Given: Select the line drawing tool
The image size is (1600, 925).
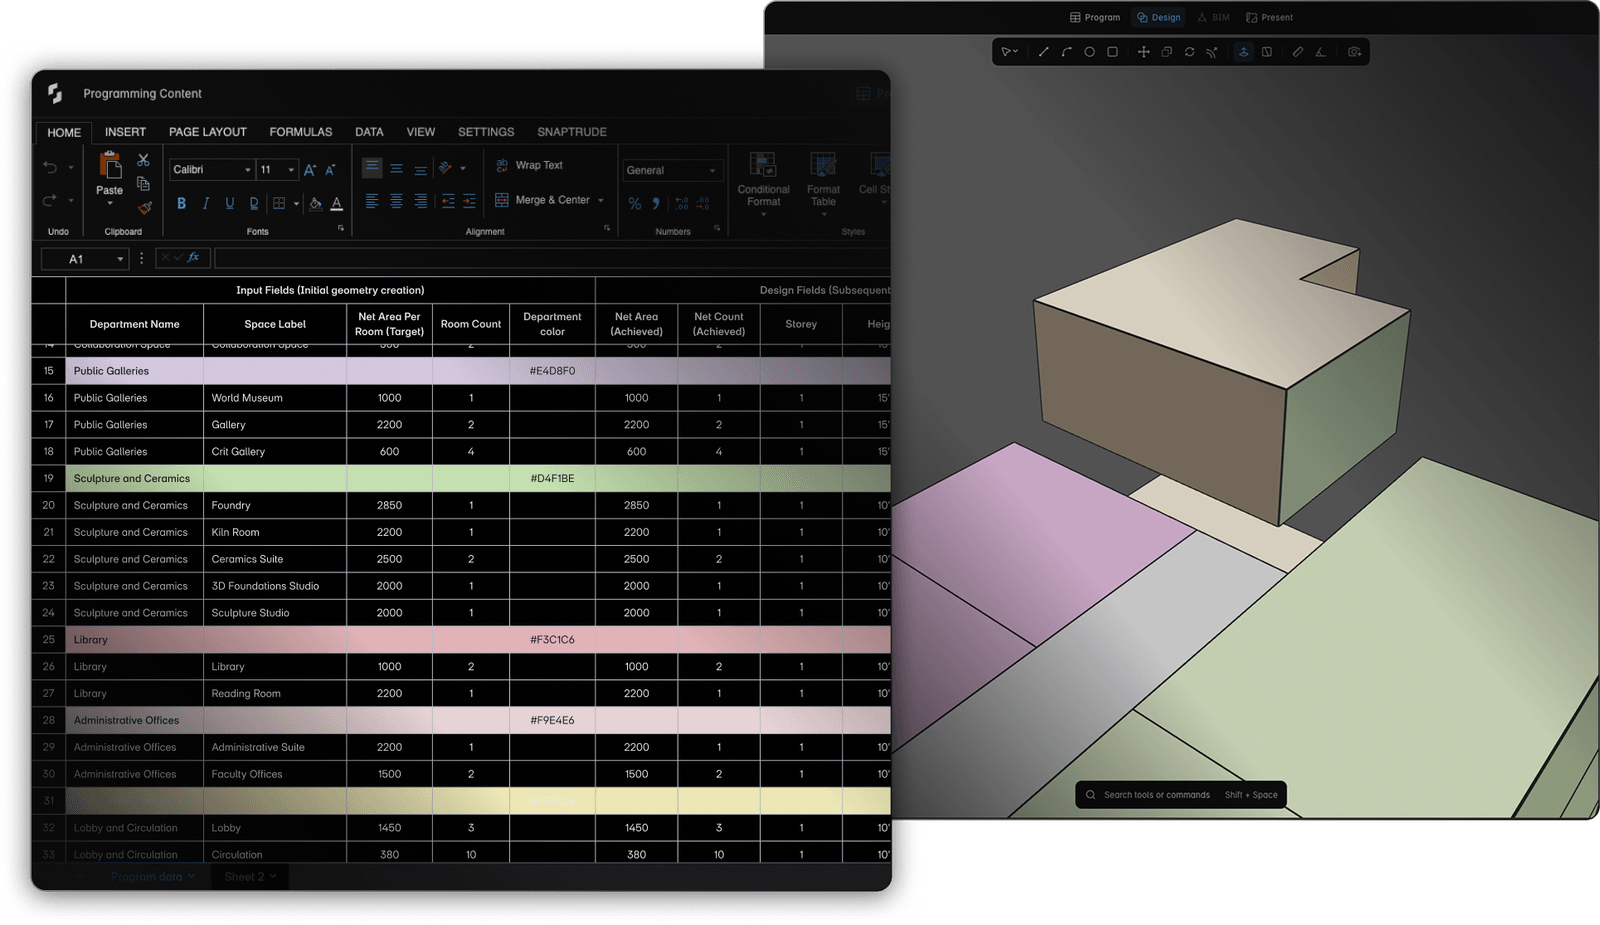Looking at the screenshot, I should (x=1043, y=52).
